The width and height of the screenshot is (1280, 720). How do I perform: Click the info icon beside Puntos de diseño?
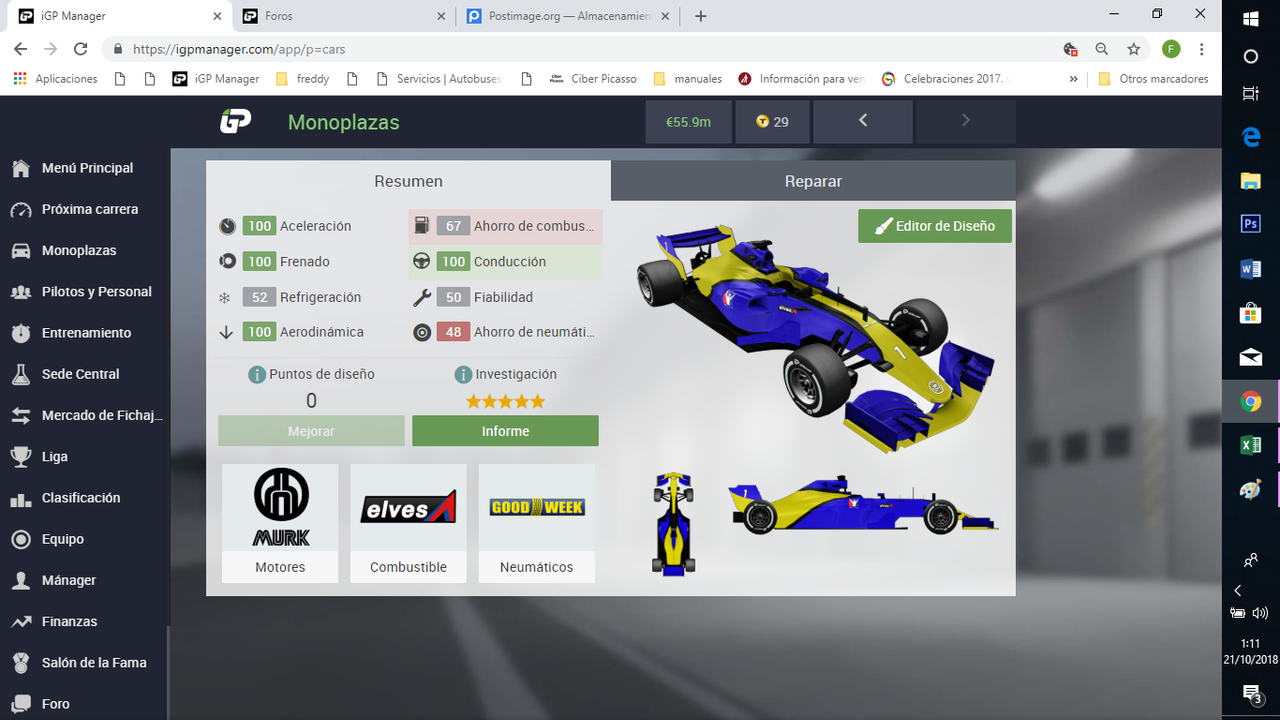pos(257,374)
